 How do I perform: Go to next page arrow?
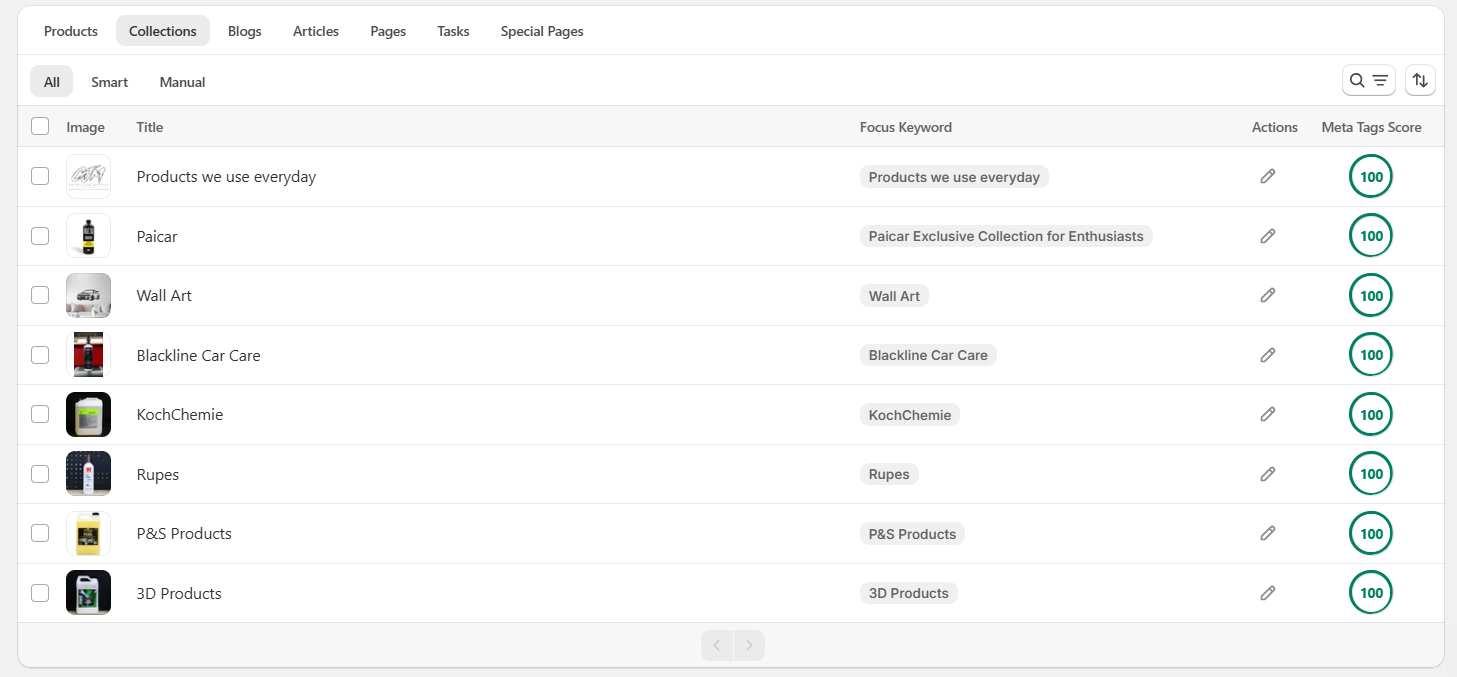[749, 645]
